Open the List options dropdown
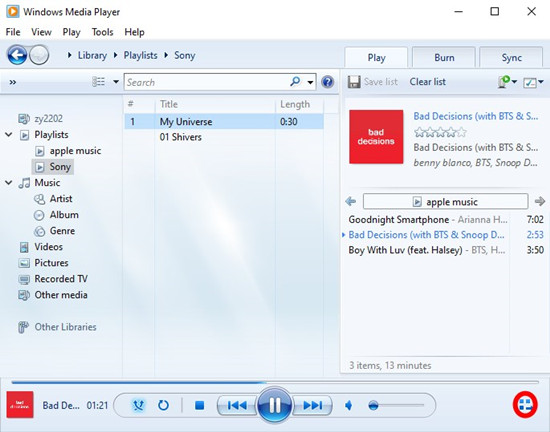The height and width of the screenshot is (432, 550). [x=533, y=82]
